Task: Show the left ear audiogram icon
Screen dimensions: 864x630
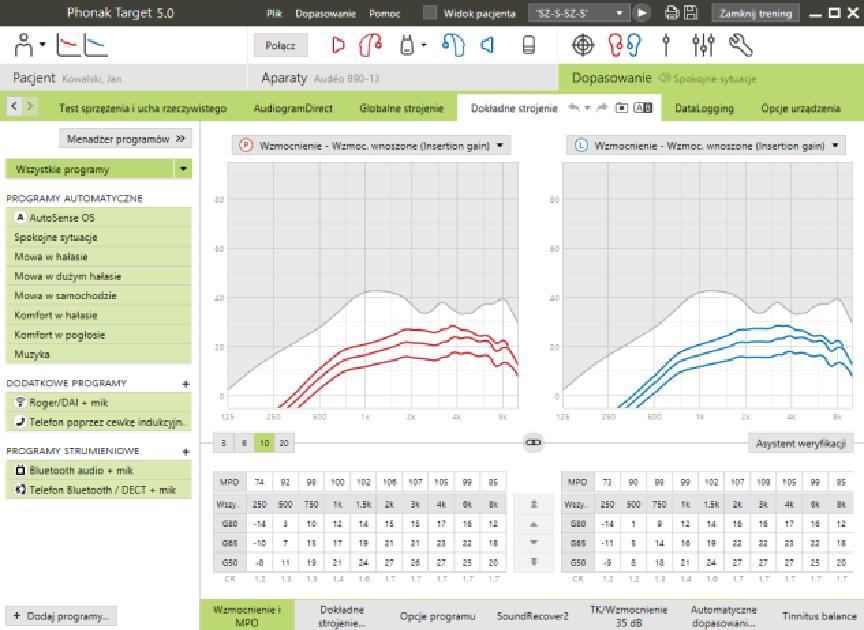Action: (x=96, y=45)
